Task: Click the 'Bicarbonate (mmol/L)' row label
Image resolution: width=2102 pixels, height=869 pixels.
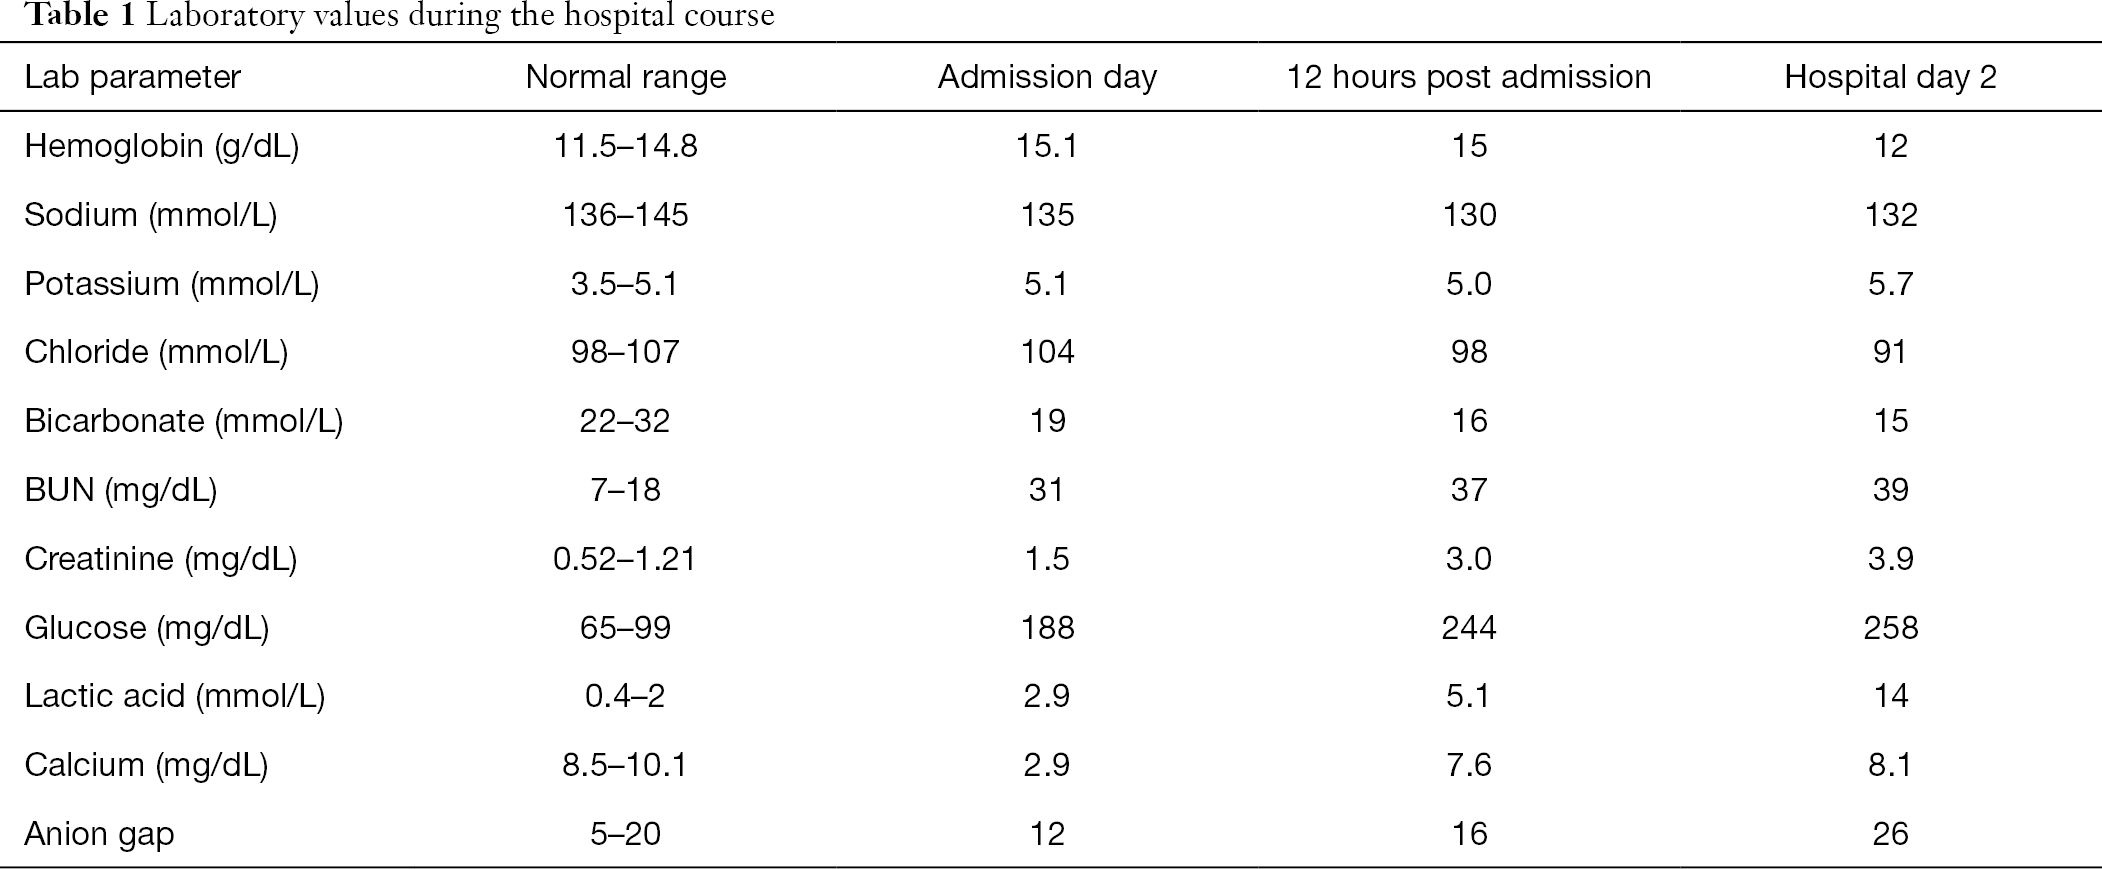Action: [x=183, y=421]
